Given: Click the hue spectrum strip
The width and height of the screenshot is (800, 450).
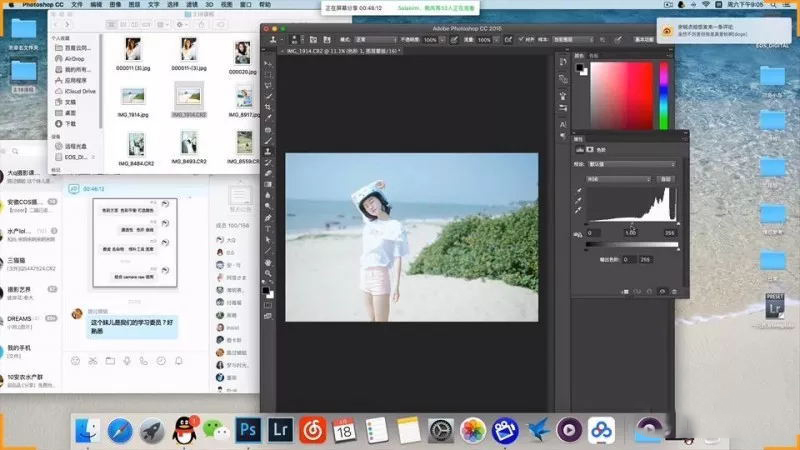Looking at the screenshot, I should (x=664, y=96).
